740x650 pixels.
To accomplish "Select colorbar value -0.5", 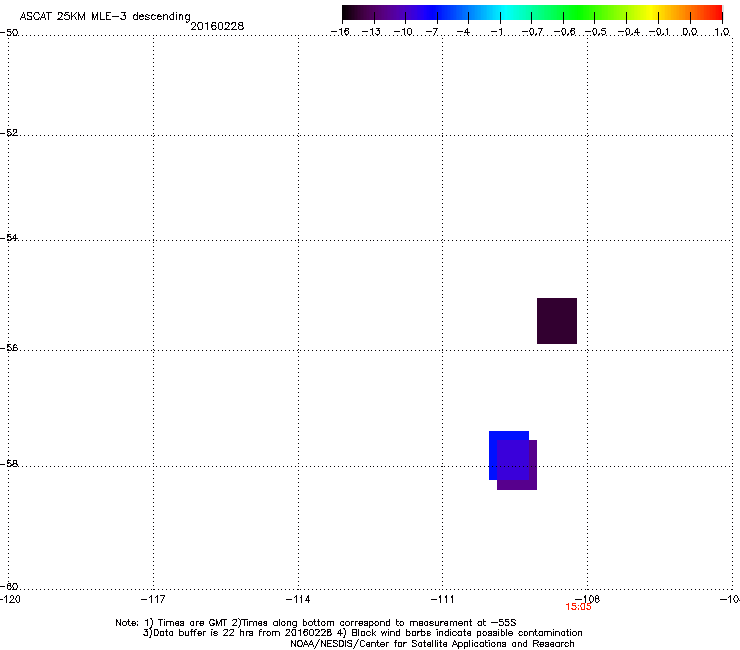I will pyautogui.click(x=596, y=32).
